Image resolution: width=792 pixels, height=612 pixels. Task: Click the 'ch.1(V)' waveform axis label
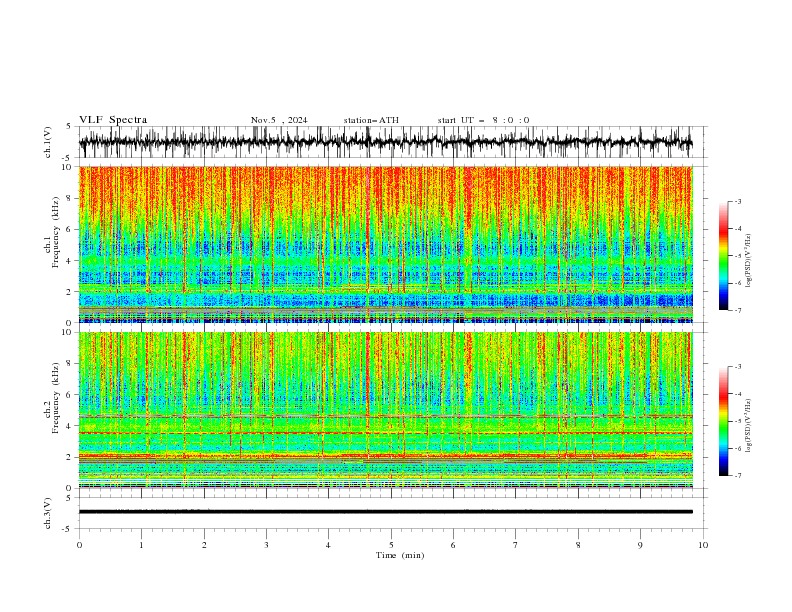[x=48, y=142]
